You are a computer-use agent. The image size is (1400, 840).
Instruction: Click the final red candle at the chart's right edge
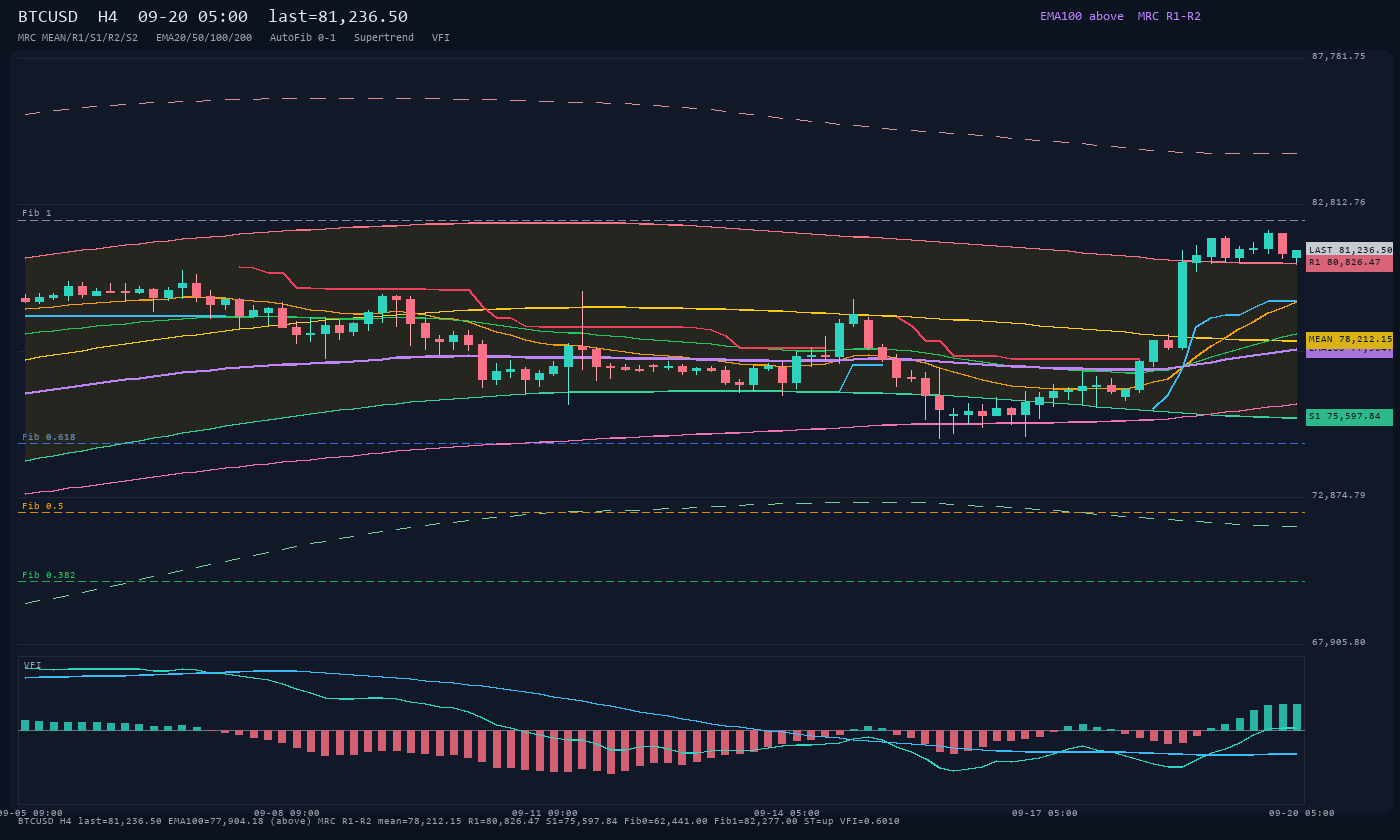[1282, 244]
